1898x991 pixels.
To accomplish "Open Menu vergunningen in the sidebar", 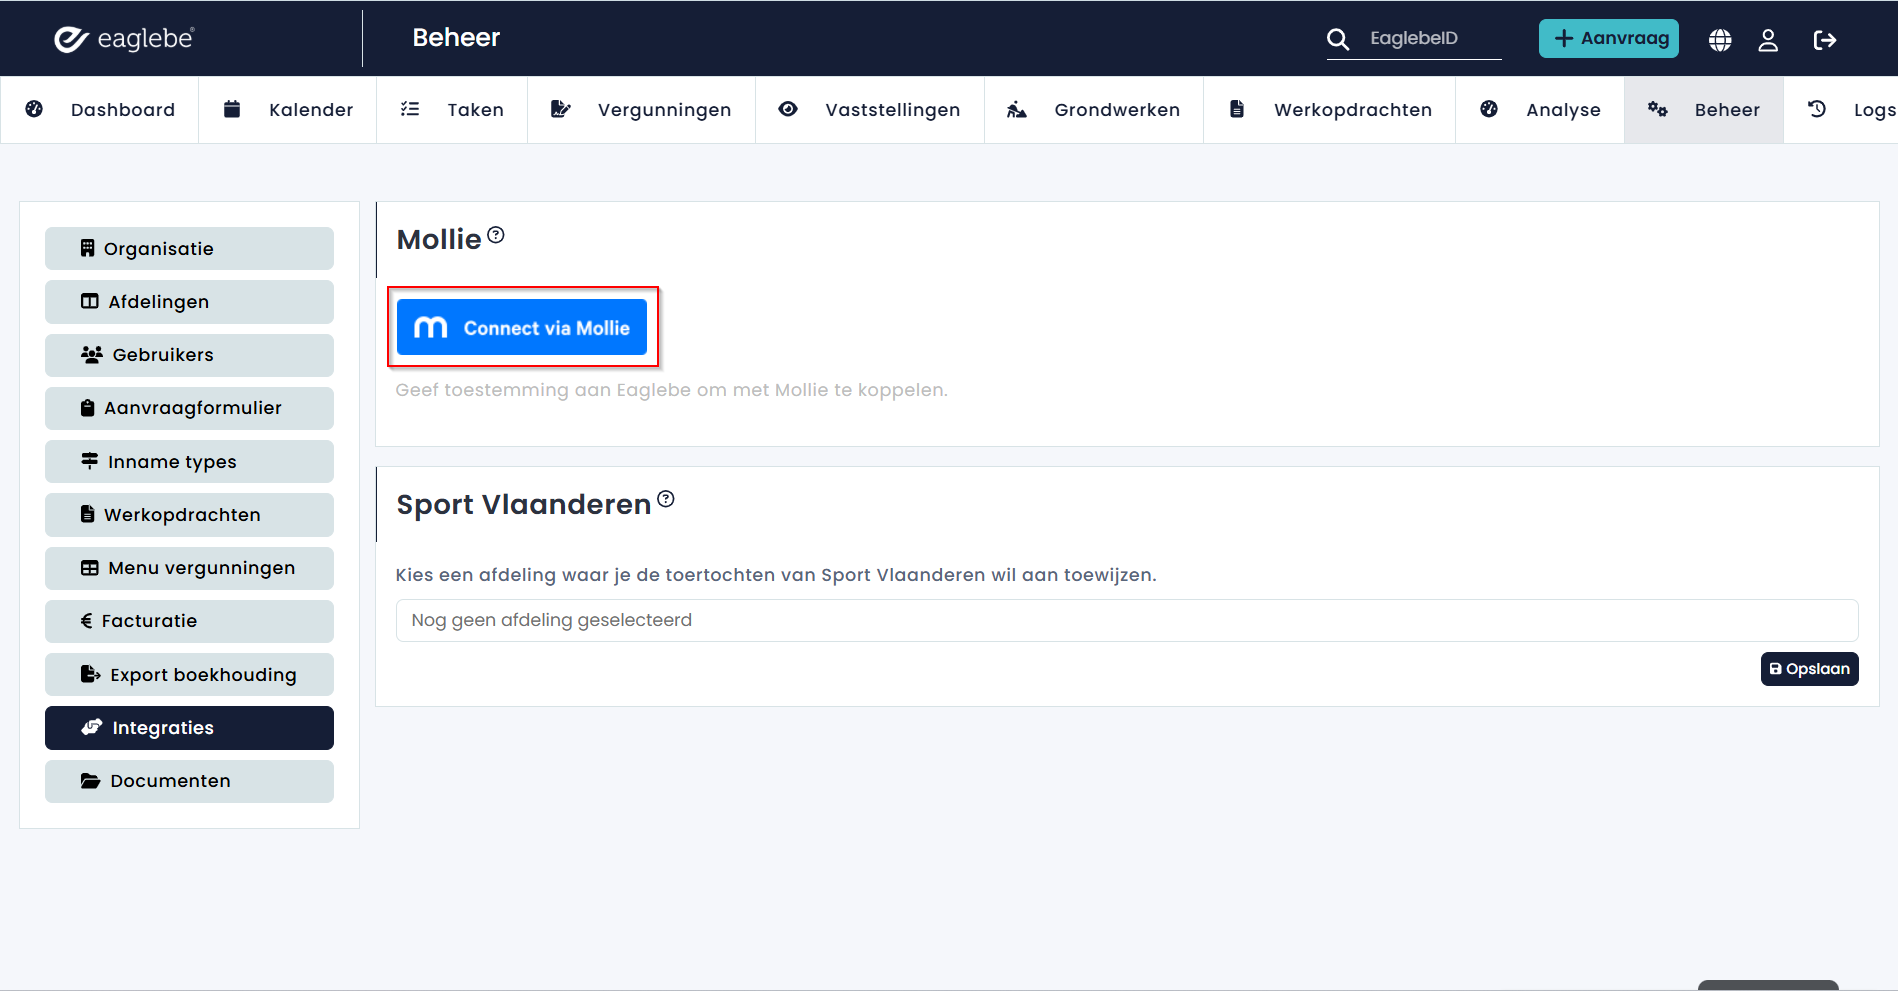I will pos(189,568).
